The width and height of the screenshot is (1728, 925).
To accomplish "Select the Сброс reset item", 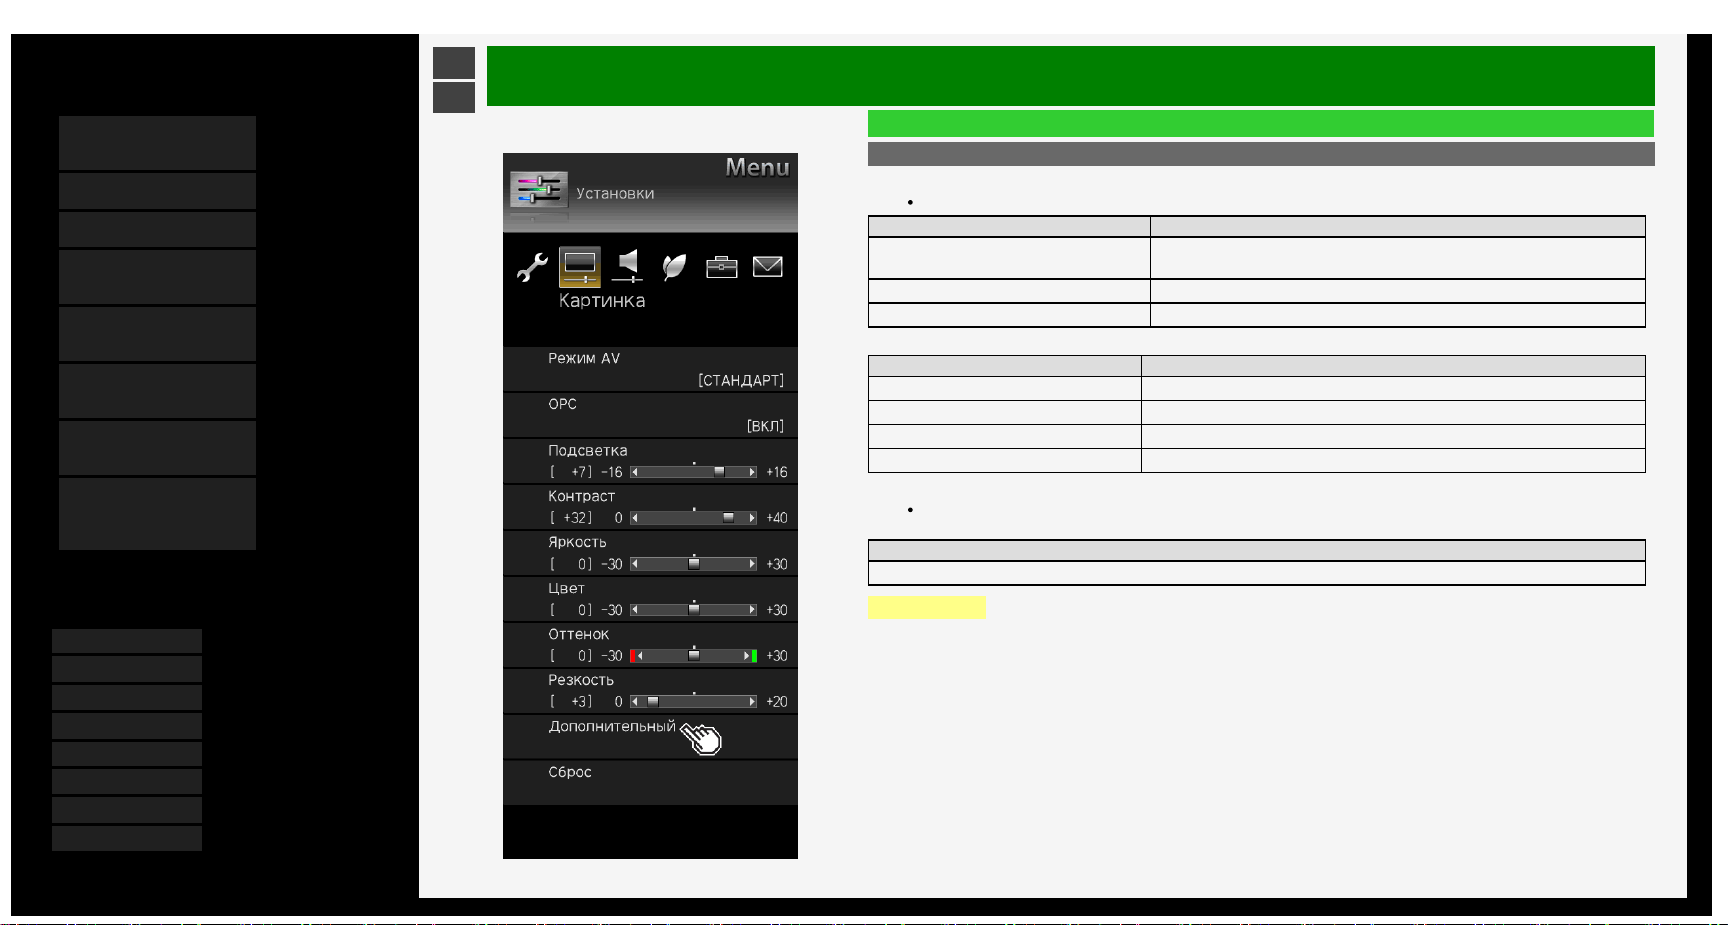I will click(x=650, y=783).
